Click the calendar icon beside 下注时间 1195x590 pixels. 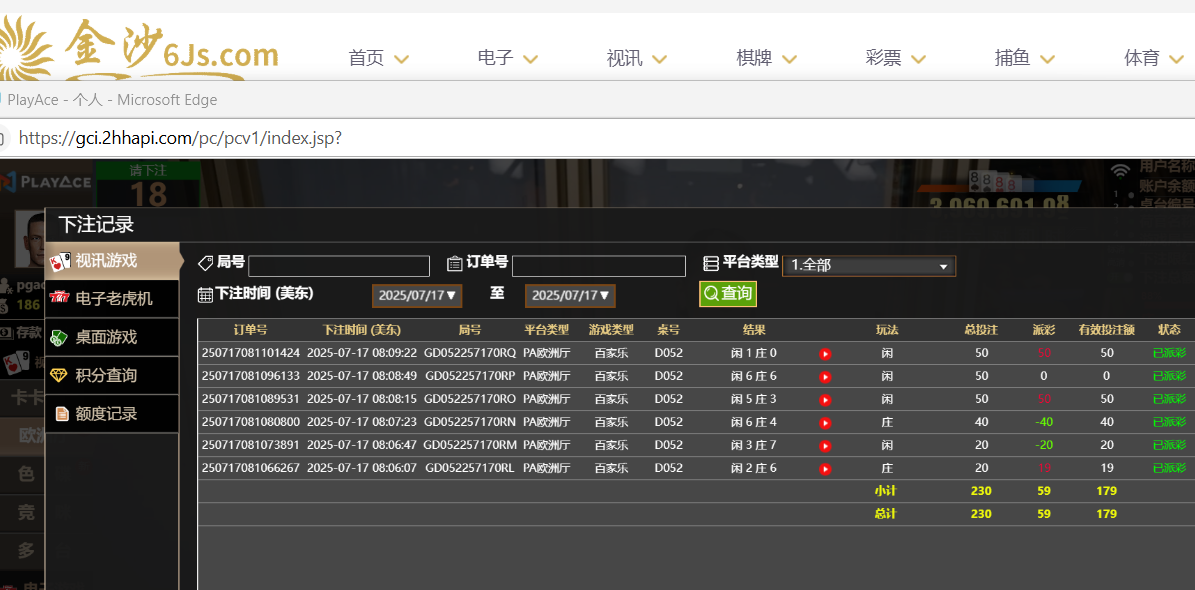click(x=205, y=294)
